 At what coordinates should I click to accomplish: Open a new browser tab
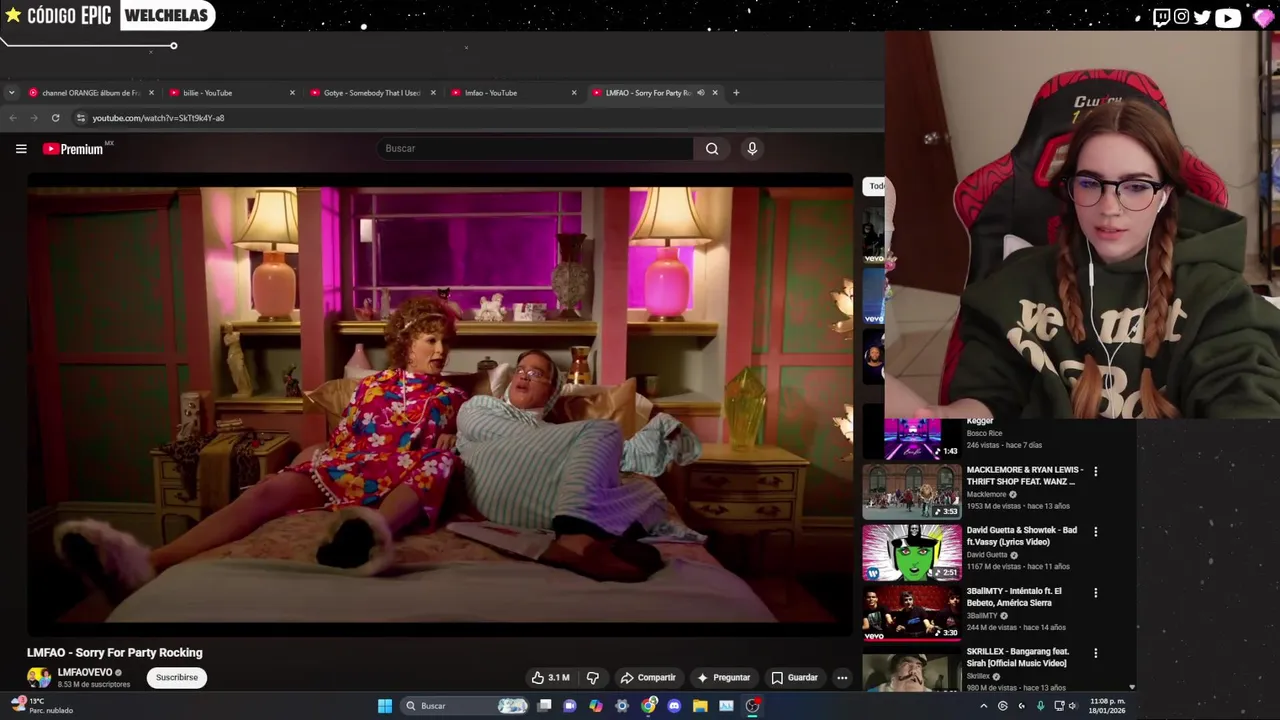click(x=736, y=93)
